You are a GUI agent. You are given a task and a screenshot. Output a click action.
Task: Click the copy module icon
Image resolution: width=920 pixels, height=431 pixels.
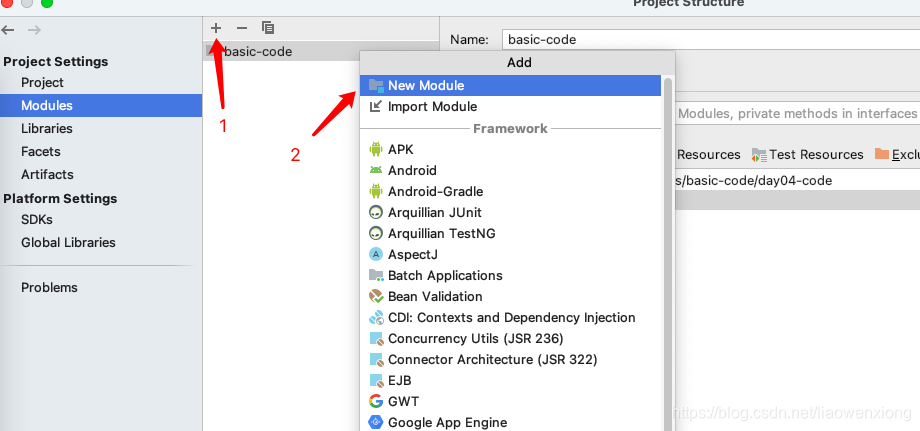[268, 28]
